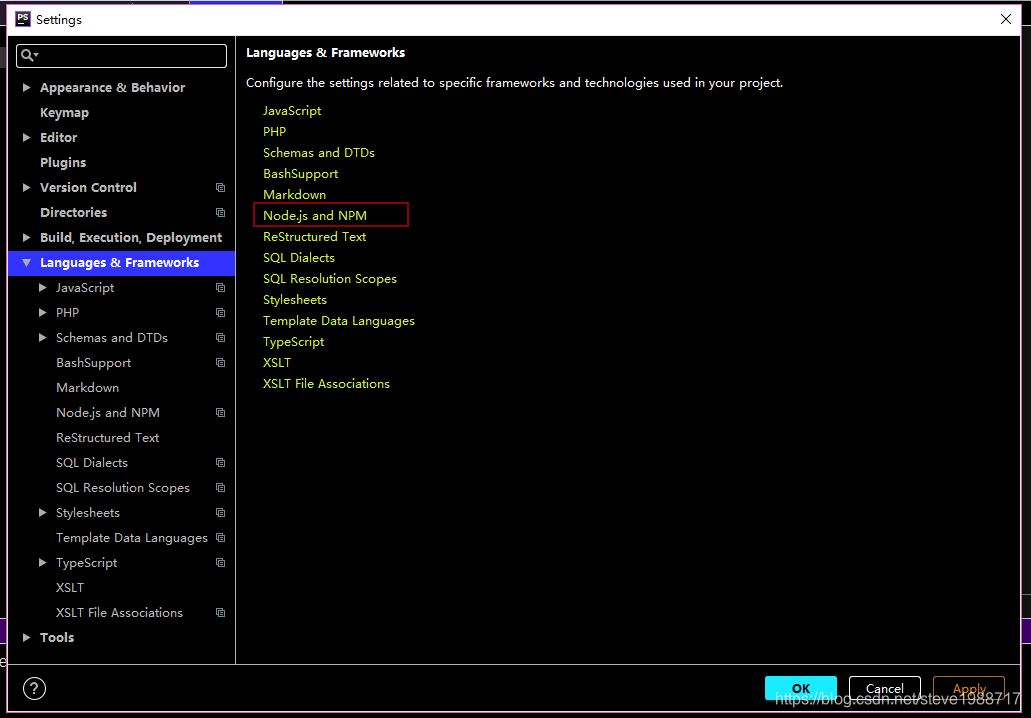Click project-level icon beside Stylesheets row
Screen dimensions: 1031x718
pos(220,513)
